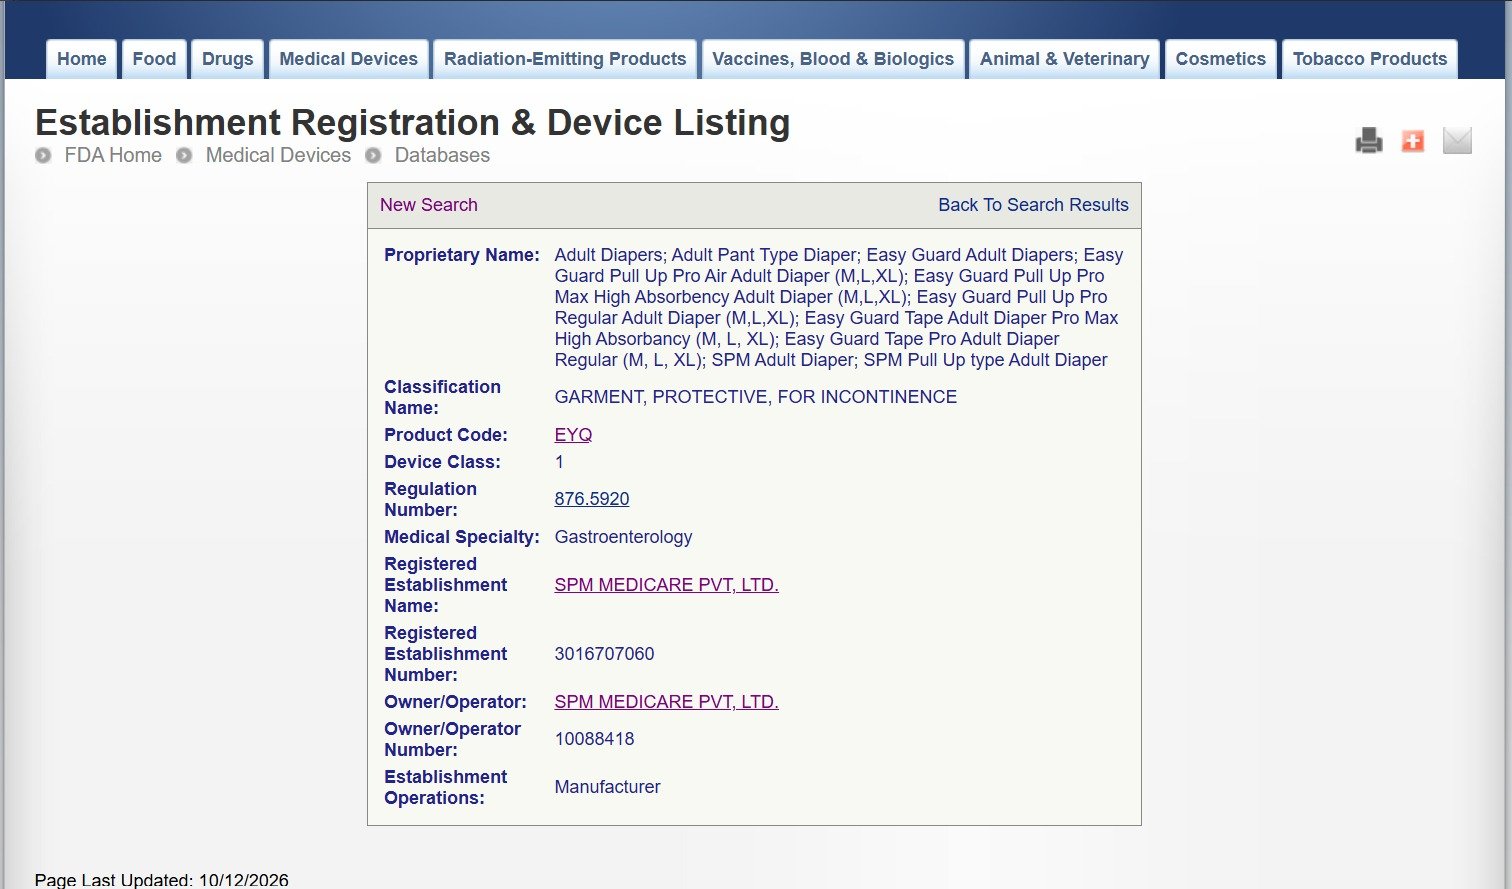This screenshot has width=1512, height=889.
Task: Click the establishment number 3016707060
Action: [604, 654]
